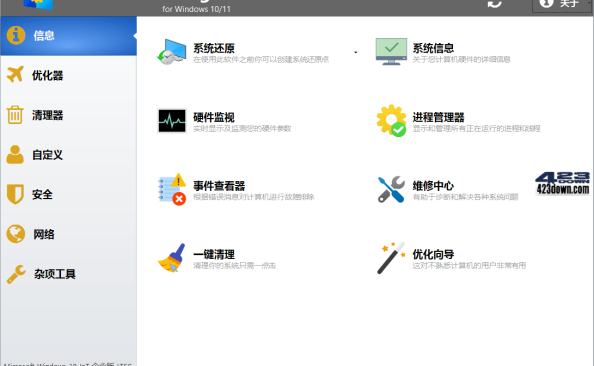This screenshot has width=594, height=366.
Task: Start 一键清理 via its title
Action: click(214, 254)
